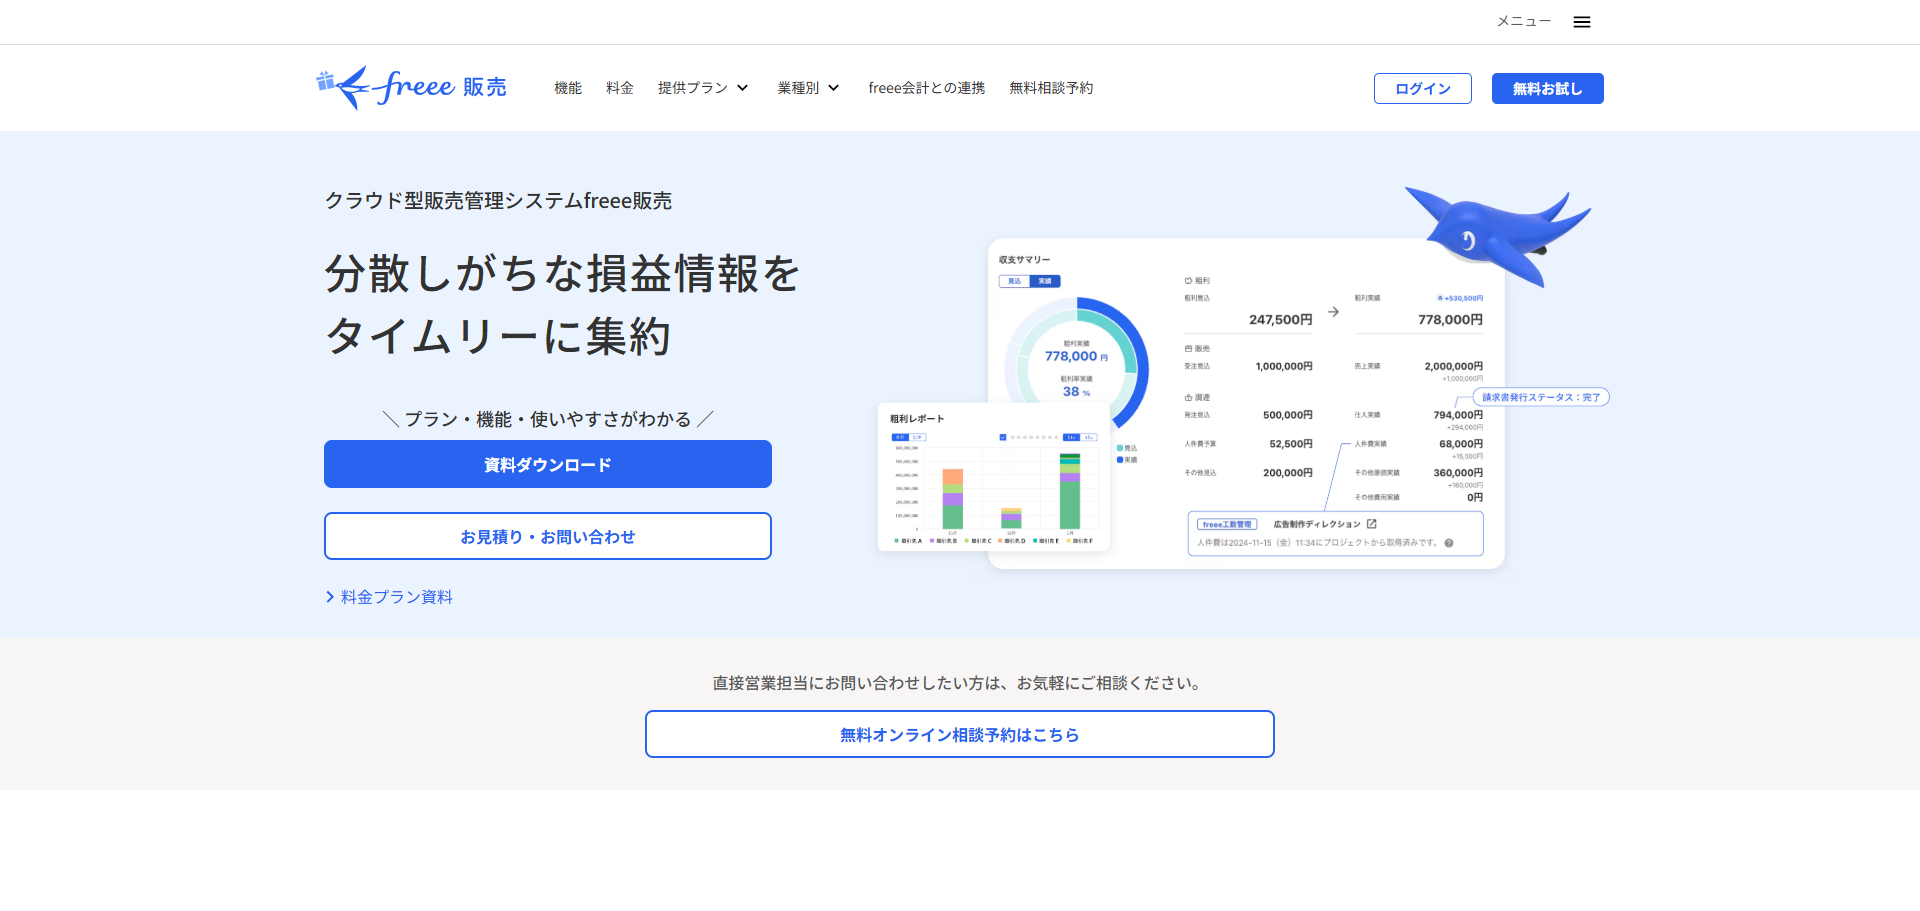
Task: Open the 料金プラン資料 link
Action: (x=389, y=597)
